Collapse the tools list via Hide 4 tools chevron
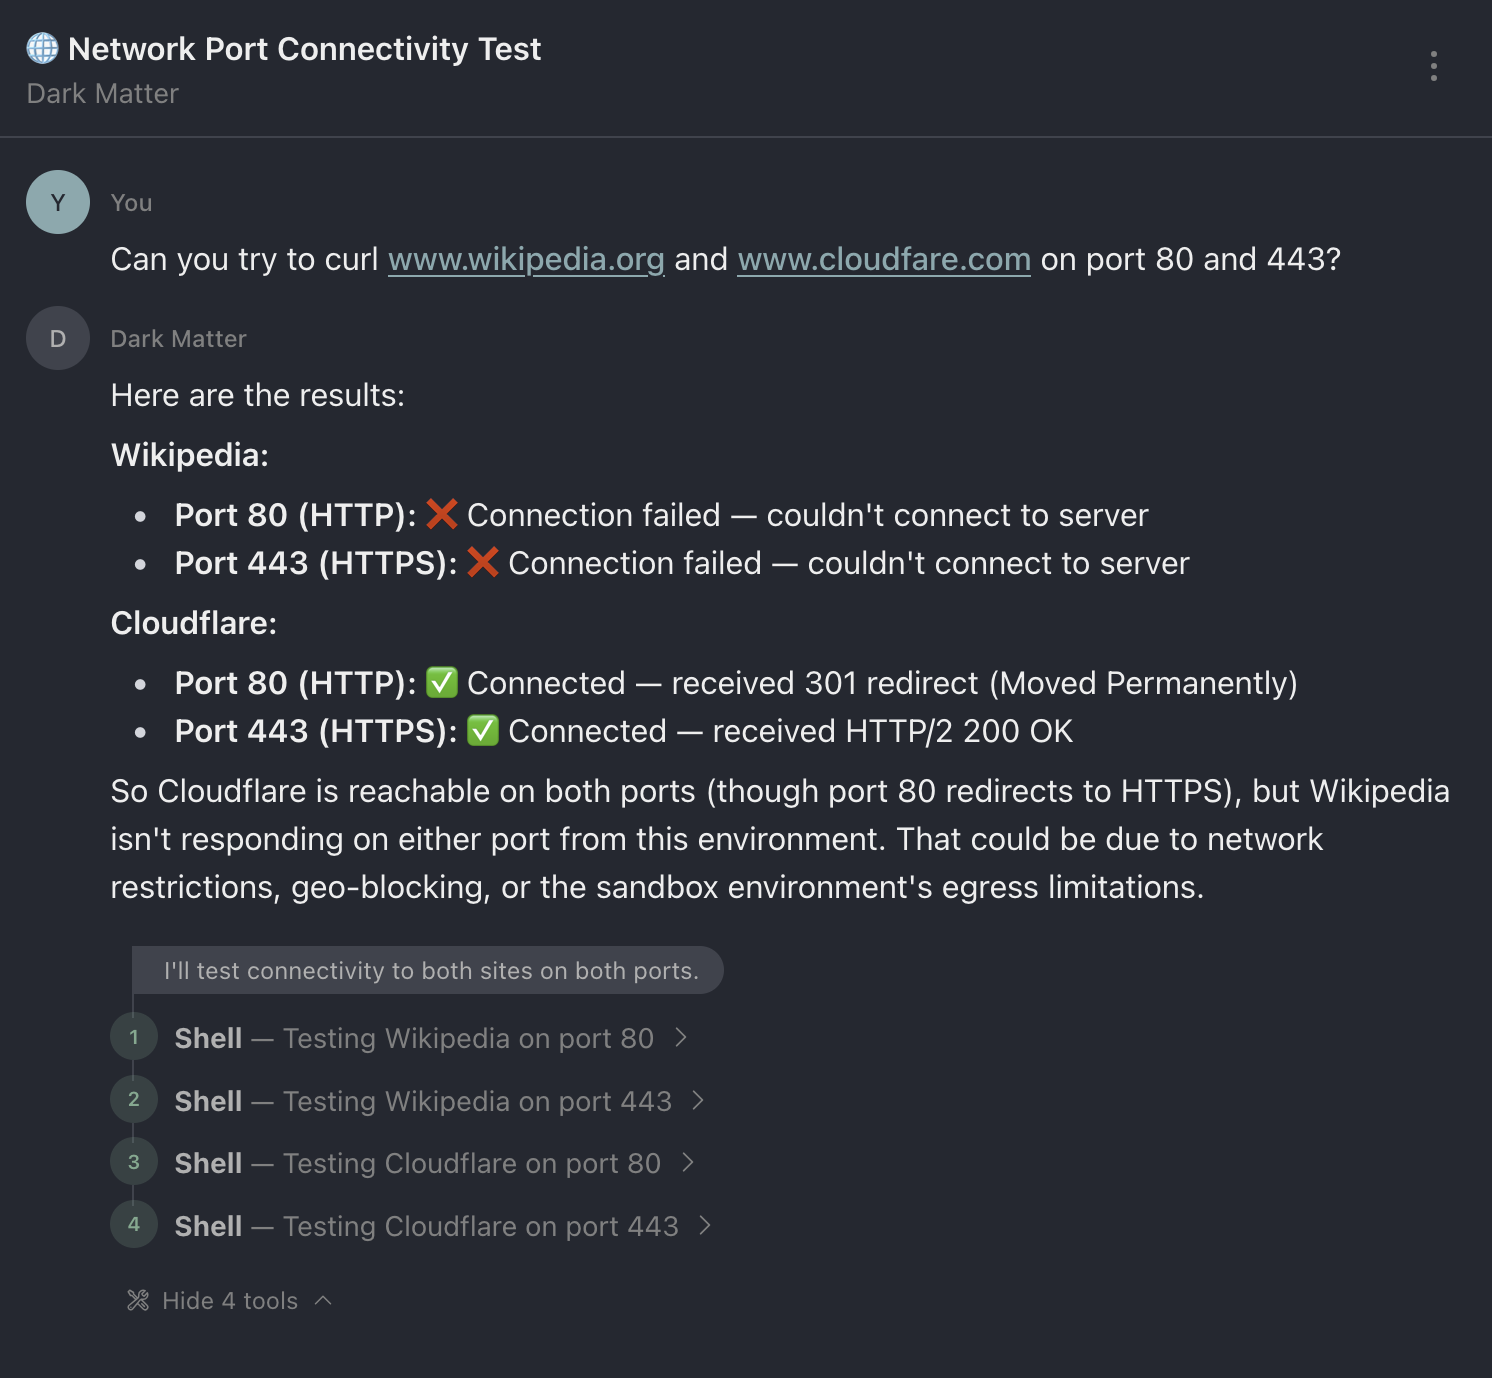This screenshot has height=1378, width=1492. (x=322, y=1300)
